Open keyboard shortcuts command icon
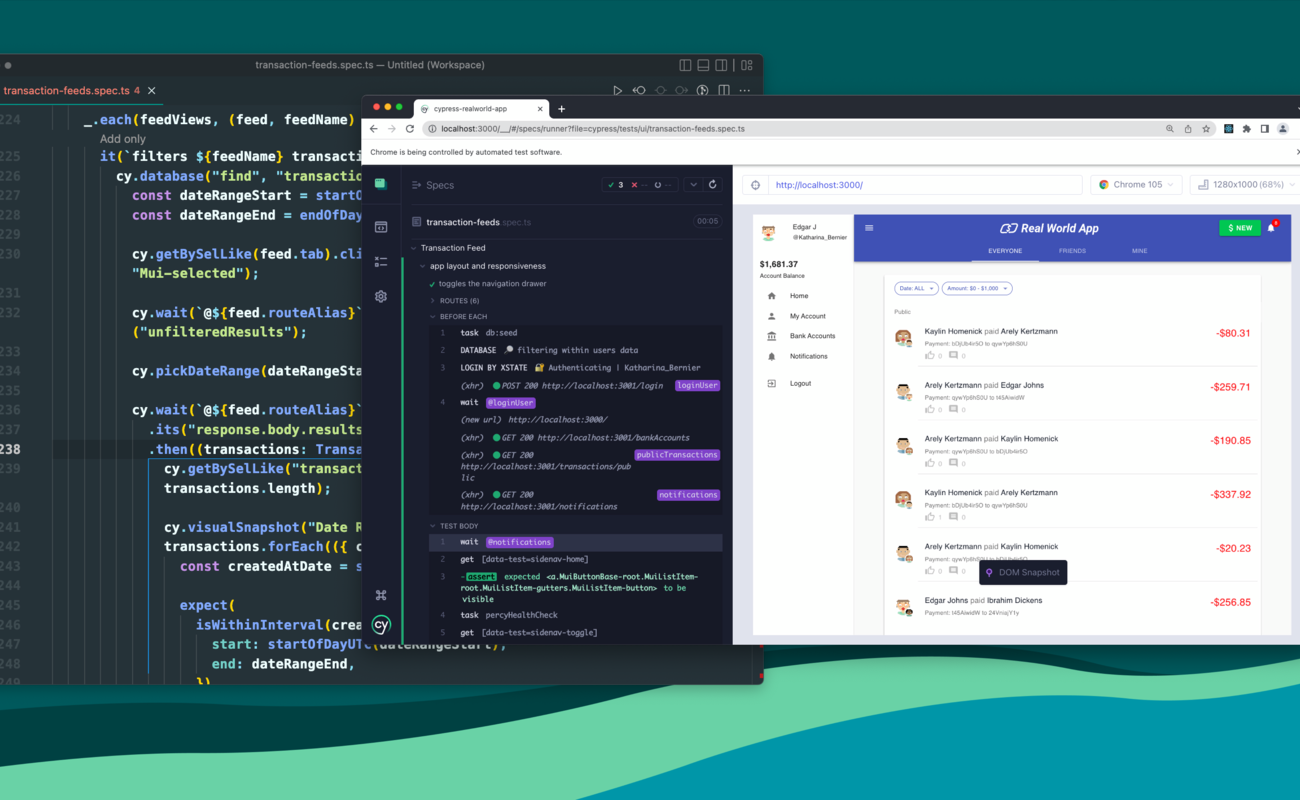1300x800 pixels. pos(381,595)
